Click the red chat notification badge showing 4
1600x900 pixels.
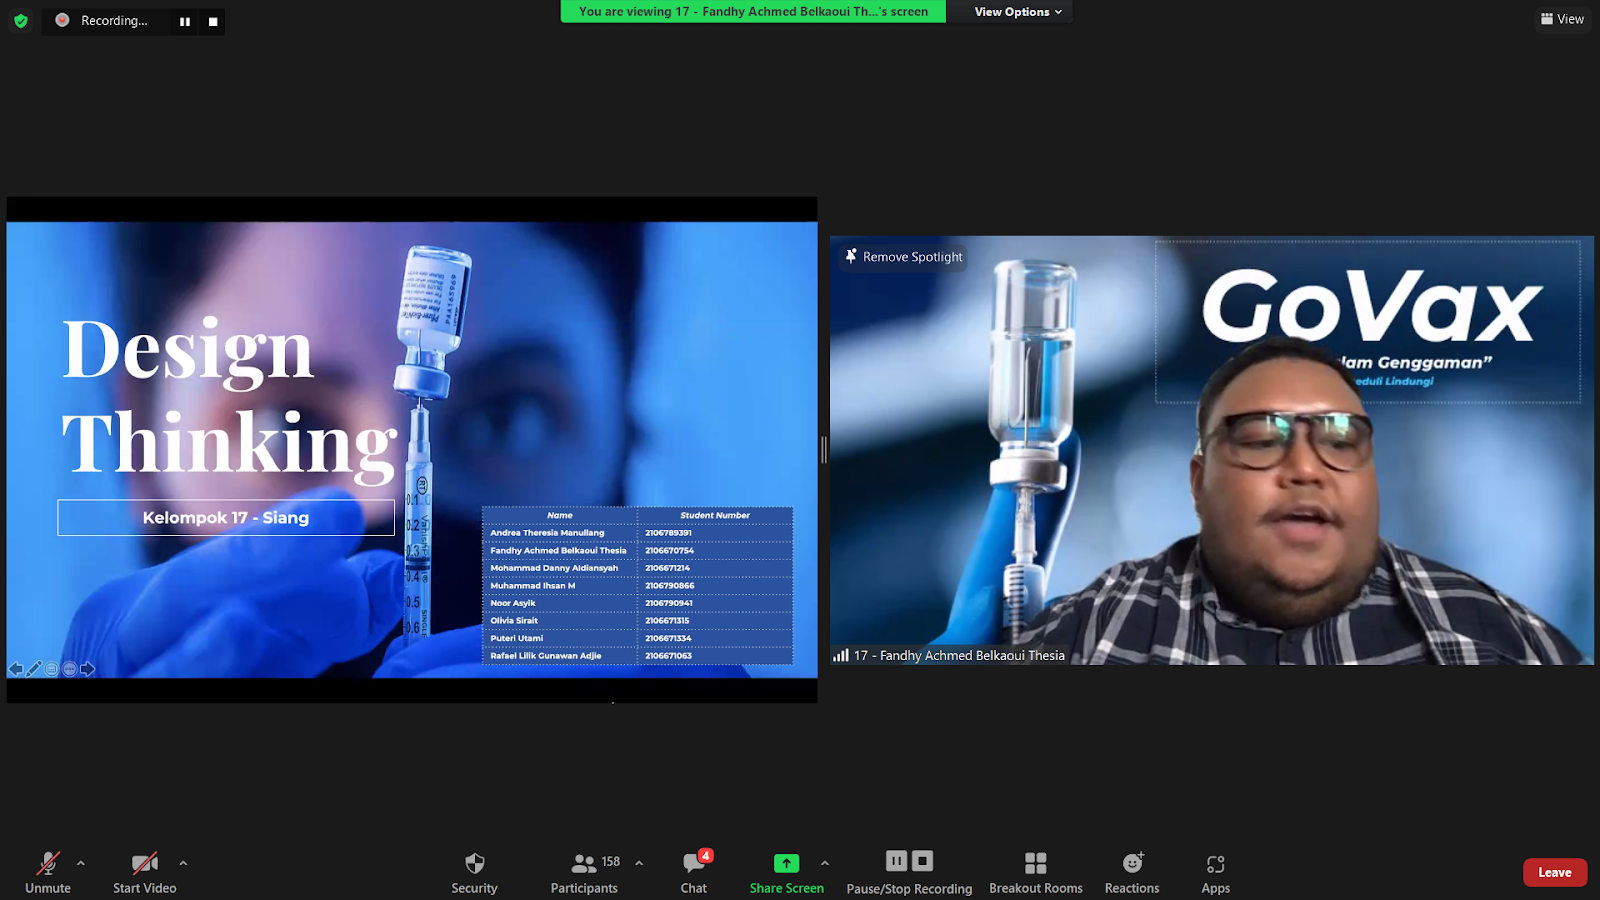tap(706, 855)
